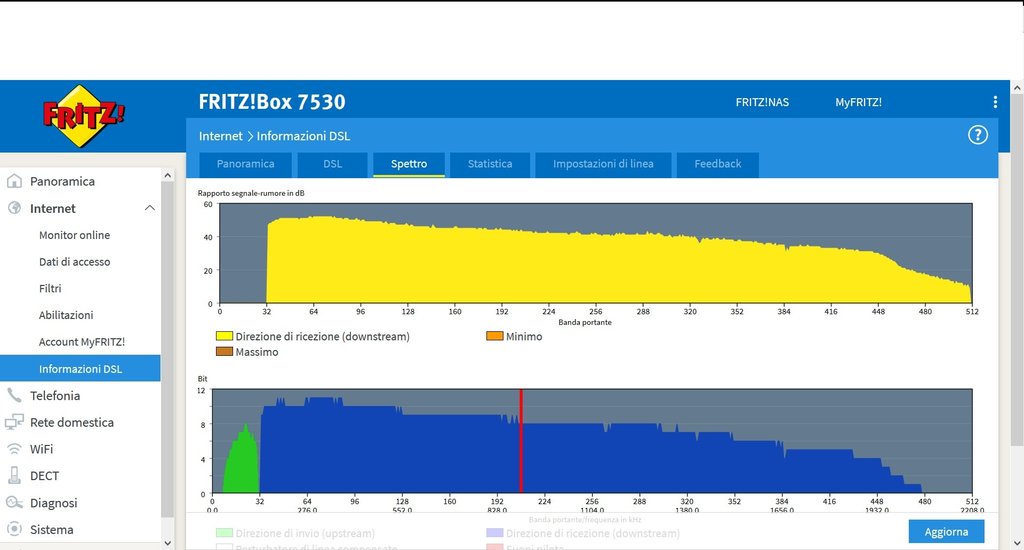Open Telefonia menu entry
This screenshot has height=550, width=1024.
(x=55, y=395)
